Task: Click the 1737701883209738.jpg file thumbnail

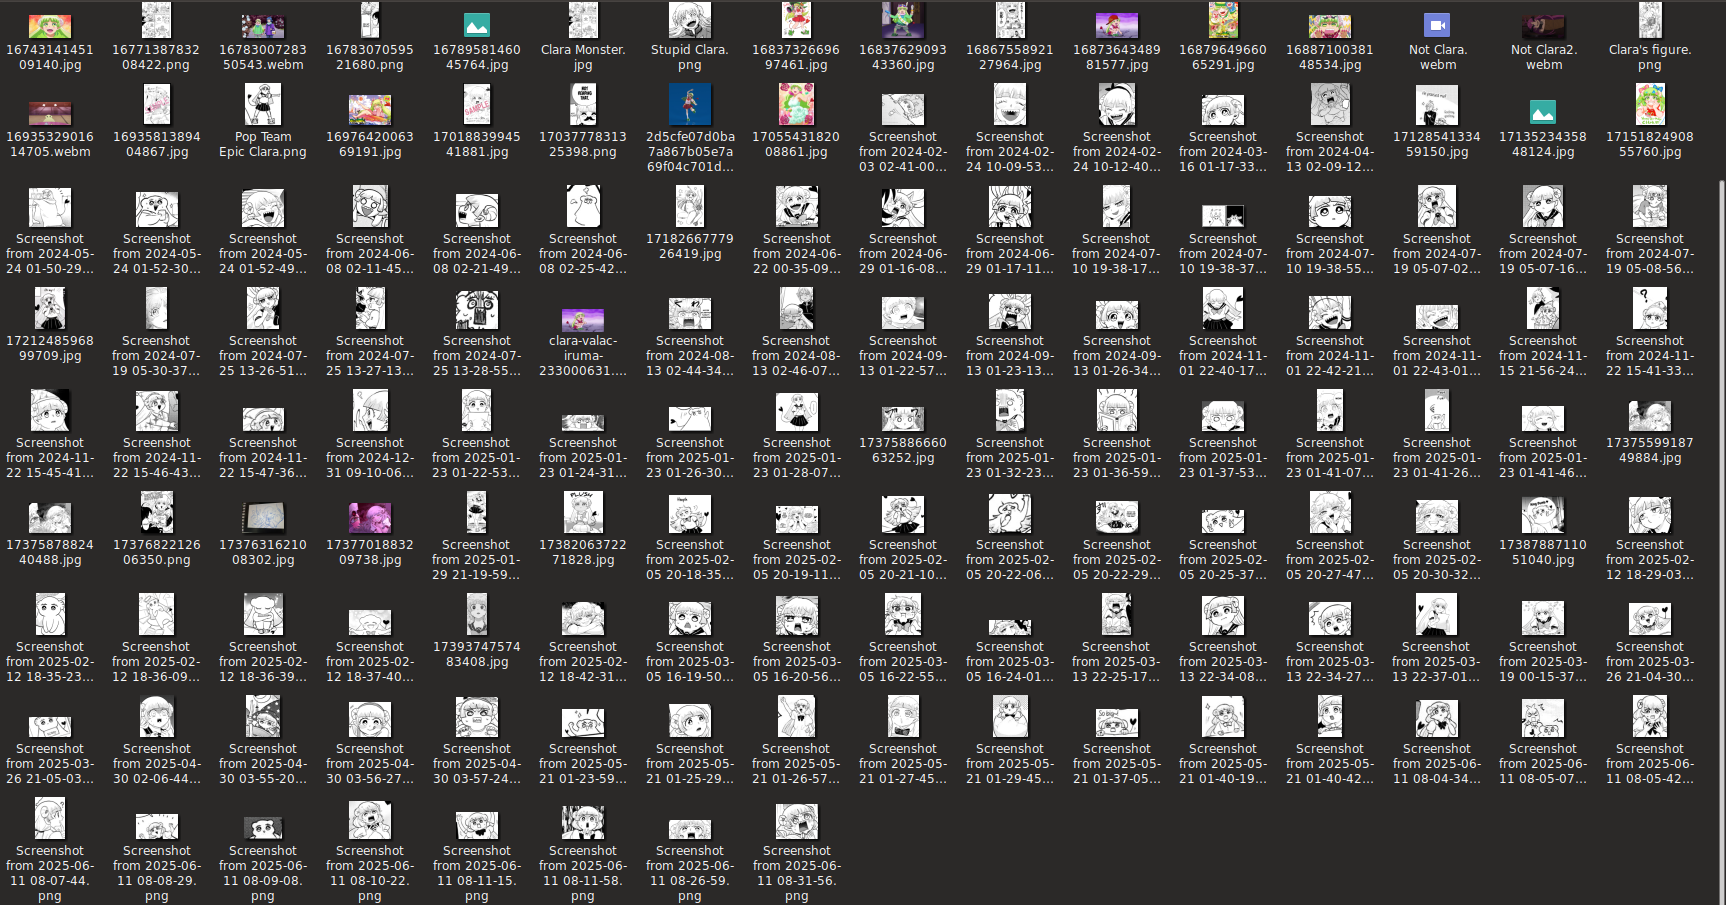Action: click(370, 518)
